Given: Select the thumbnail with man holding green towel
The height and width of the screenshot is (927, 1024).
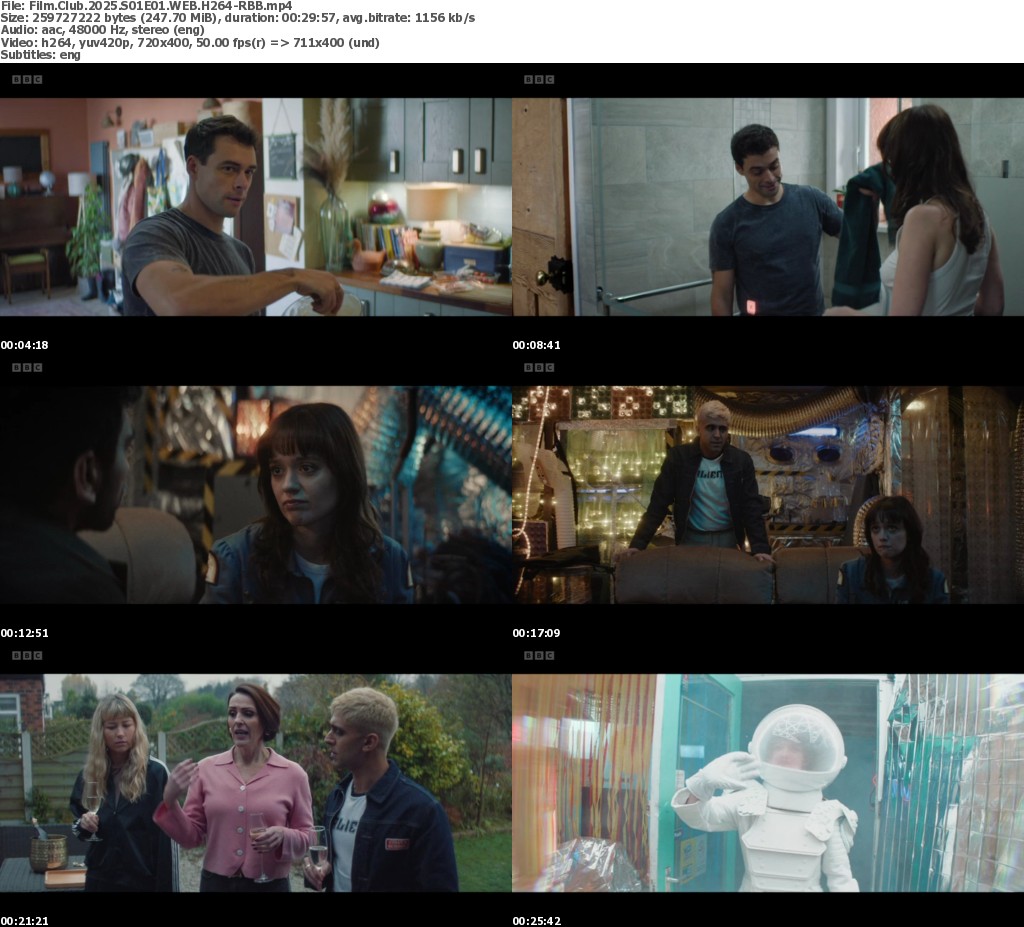Looking at the screenshot, I should click(768, 206).
